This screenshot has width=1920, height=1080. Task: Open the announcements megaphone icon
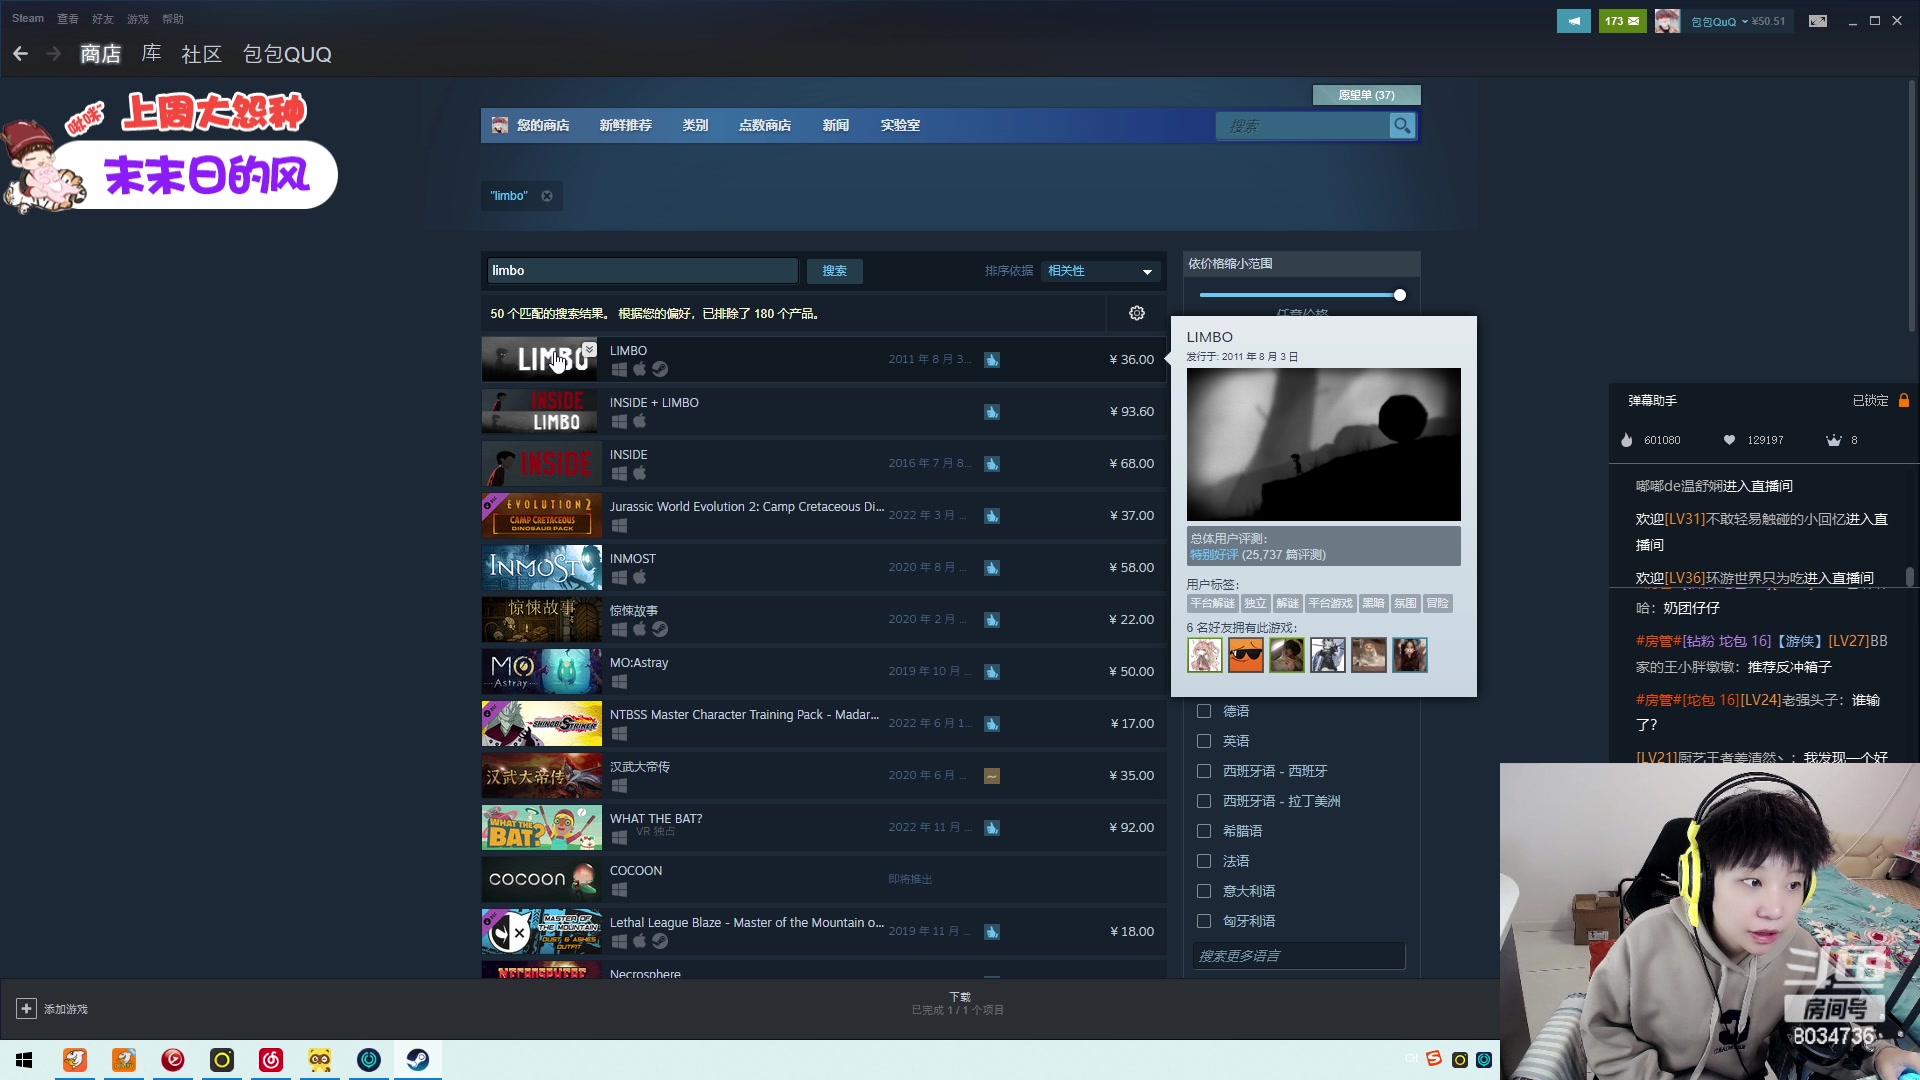[x=1573, y=21]
